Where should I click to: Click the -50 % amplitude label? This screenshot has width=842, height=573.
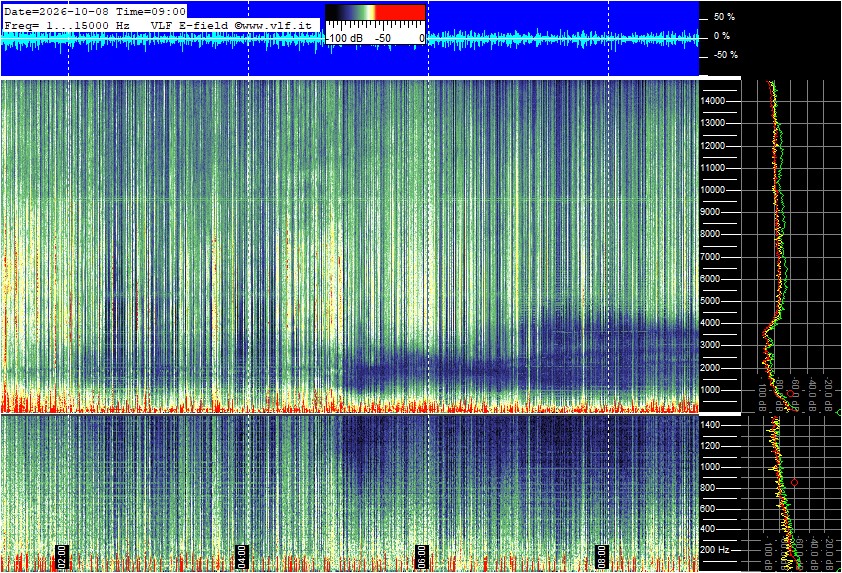coord(725,55)
